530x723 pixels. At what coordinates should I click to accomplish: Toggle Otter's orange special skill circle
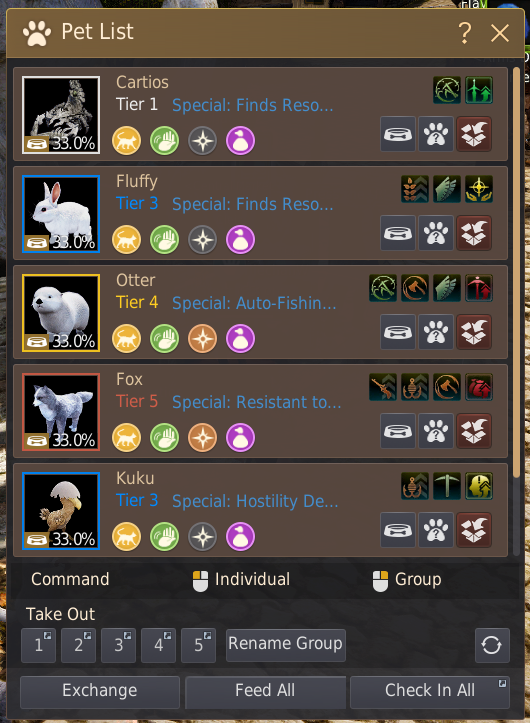click(x=202, y=338)
